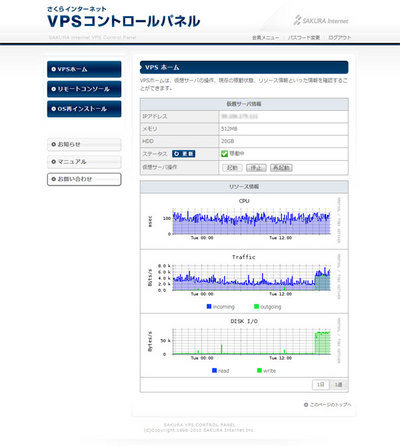Click the blurred IP address value
400x447 pixels.
point(239,116)
